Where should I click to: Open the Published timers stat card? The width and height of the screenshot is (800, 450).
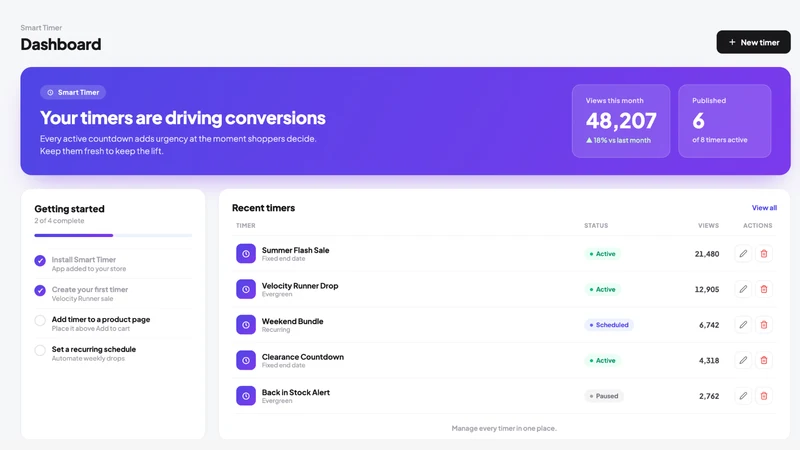pos(724,121)
